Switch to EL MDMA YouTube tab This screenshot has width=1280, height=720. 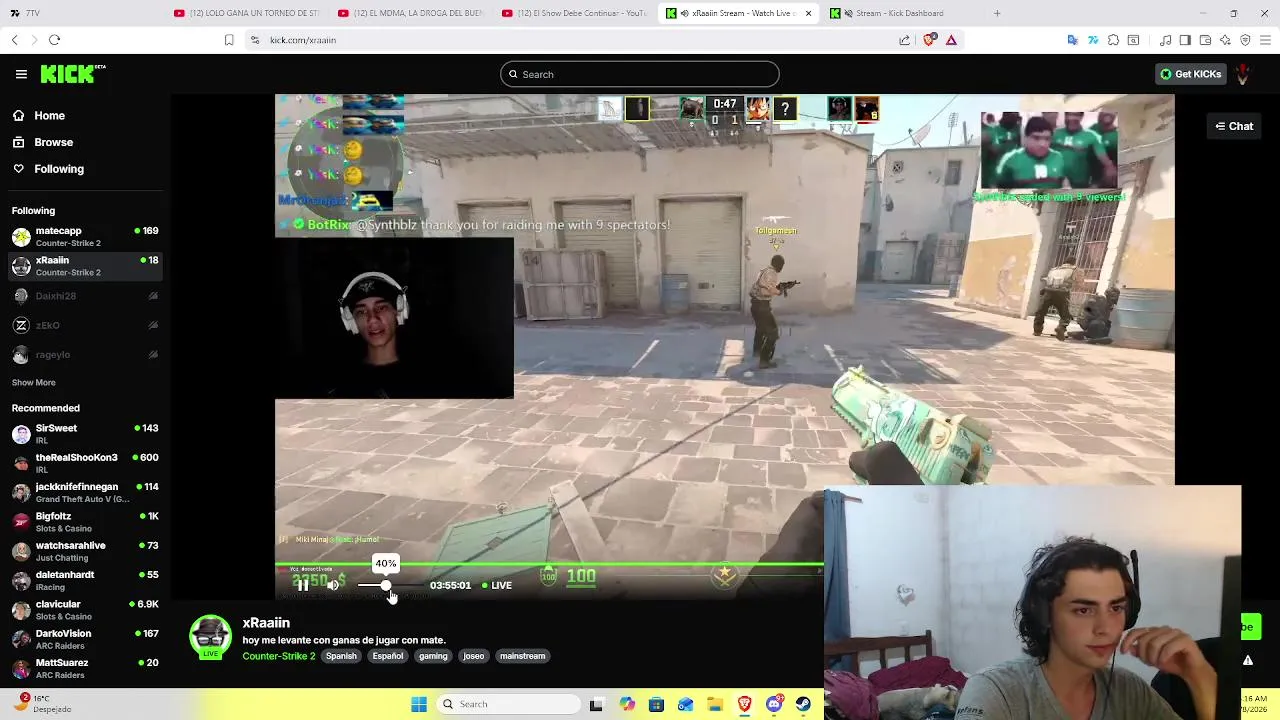[x=410, y=13]
